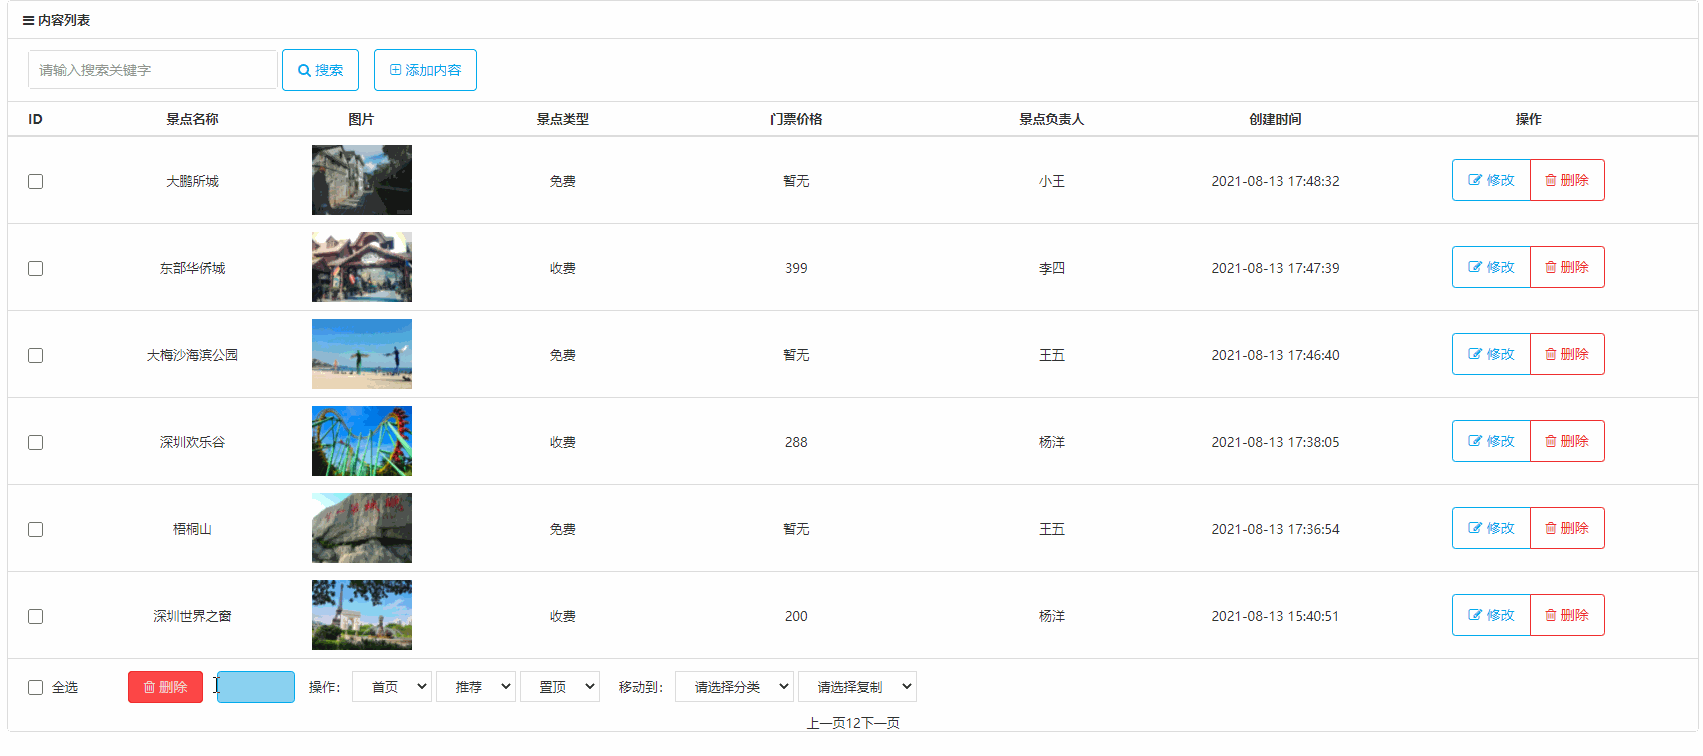Image resolution: width=1703 pixels, height=756 pixels.
Task: Enable the 全选 select-all checkbox
Action: point(36,687)
